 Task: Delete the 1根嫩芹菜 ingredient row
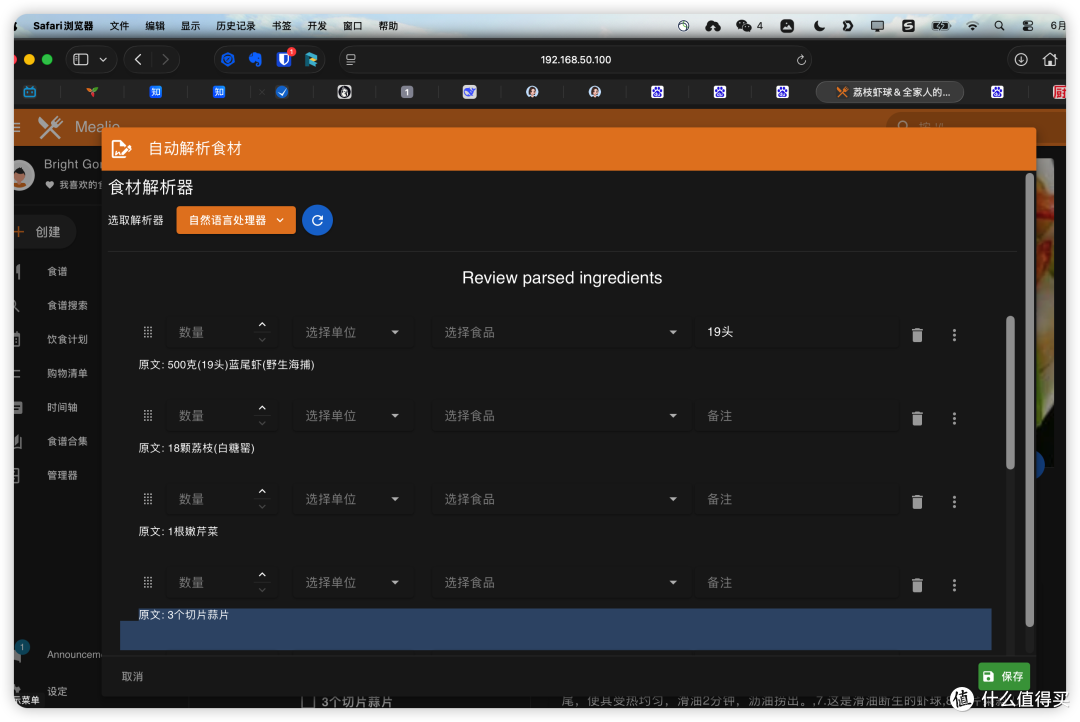point(917,502)
